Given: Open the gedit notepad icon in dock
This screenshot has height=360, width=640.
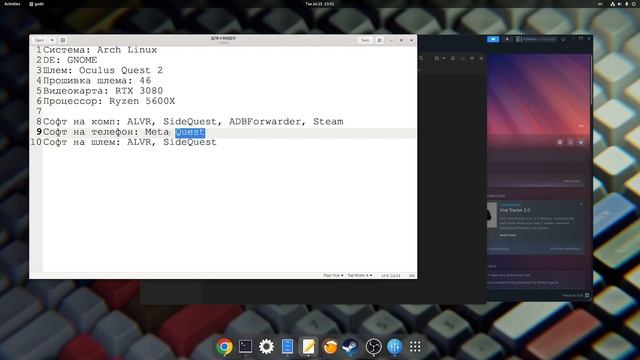Looking at the screenshot, I should [x=309, y=347].
